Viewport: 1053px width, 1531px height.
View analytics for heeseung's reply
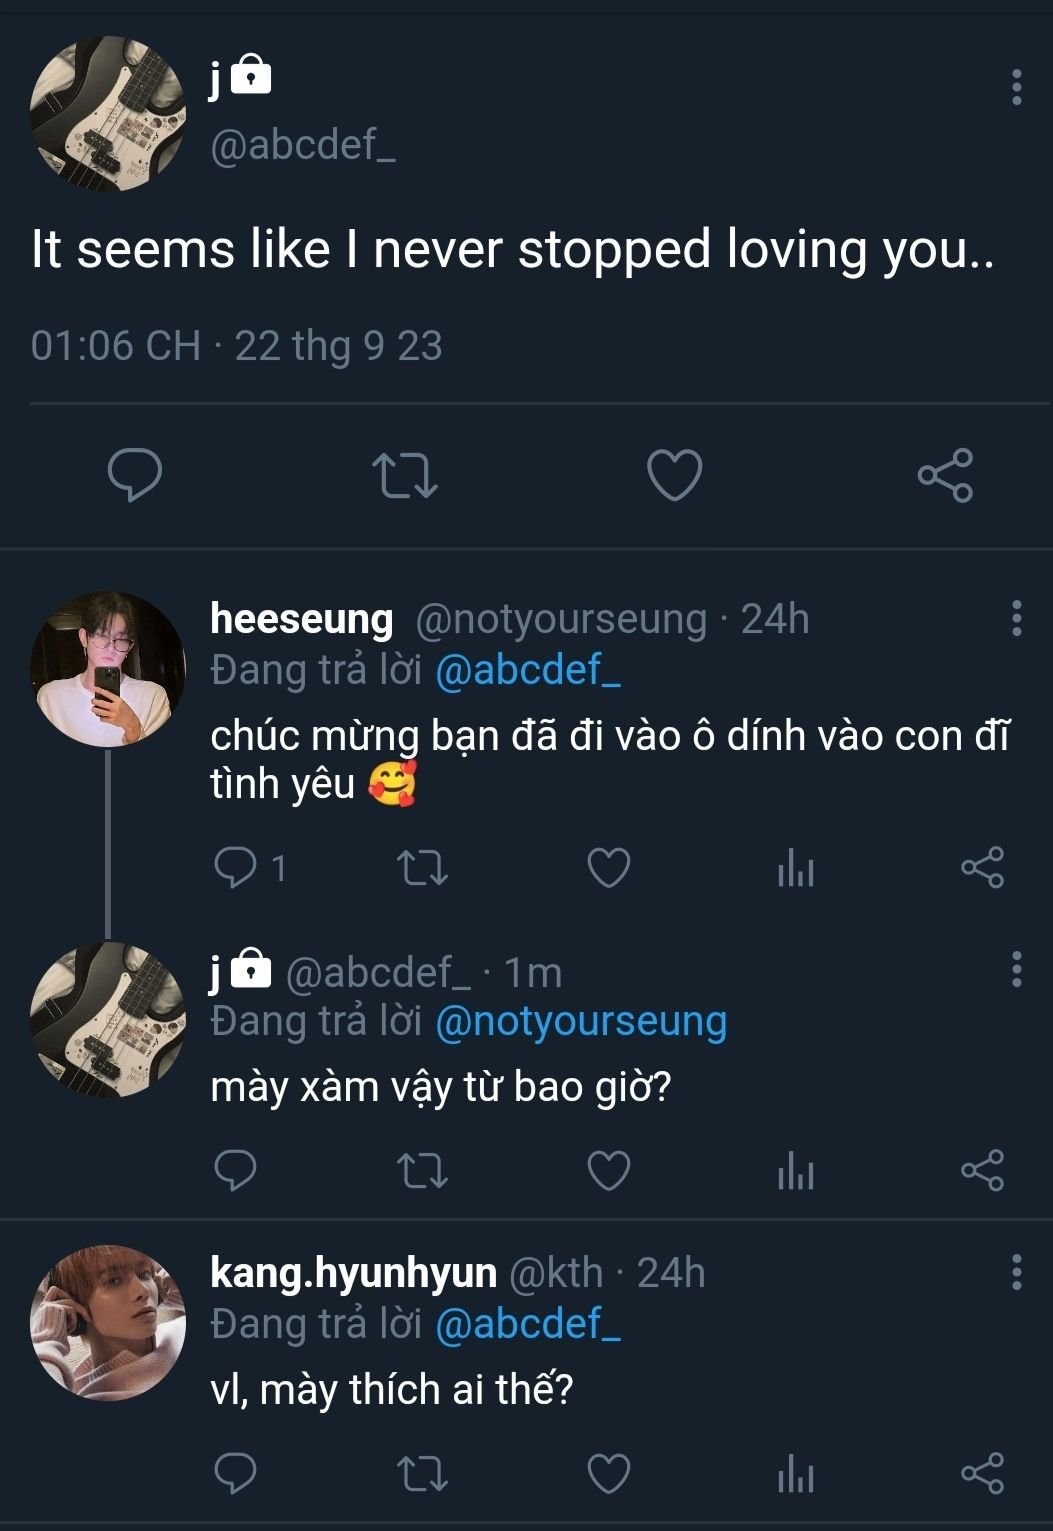[x=796, y=868]
